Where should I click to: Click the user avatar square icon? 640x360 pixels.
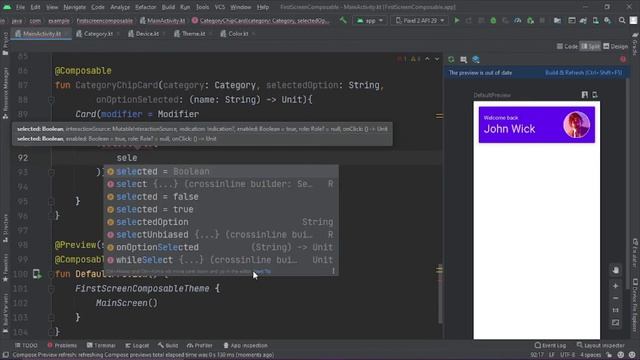[x=633, y=20]
